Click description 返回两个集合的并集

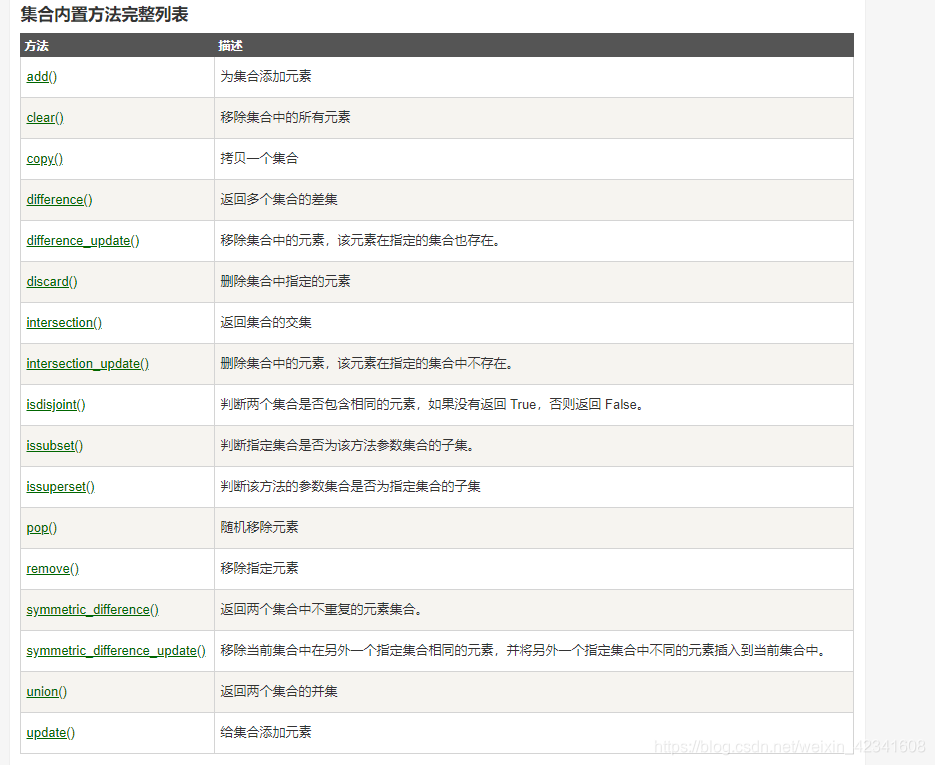coord(279,692)
